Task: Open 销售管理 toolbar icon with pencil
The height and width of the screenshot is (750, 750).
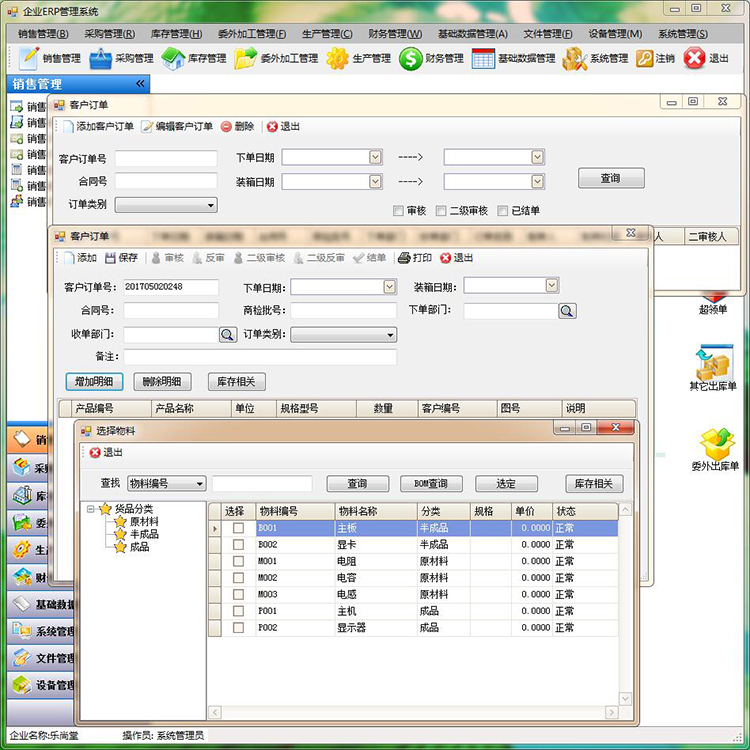Action: [x=29, y=58]
